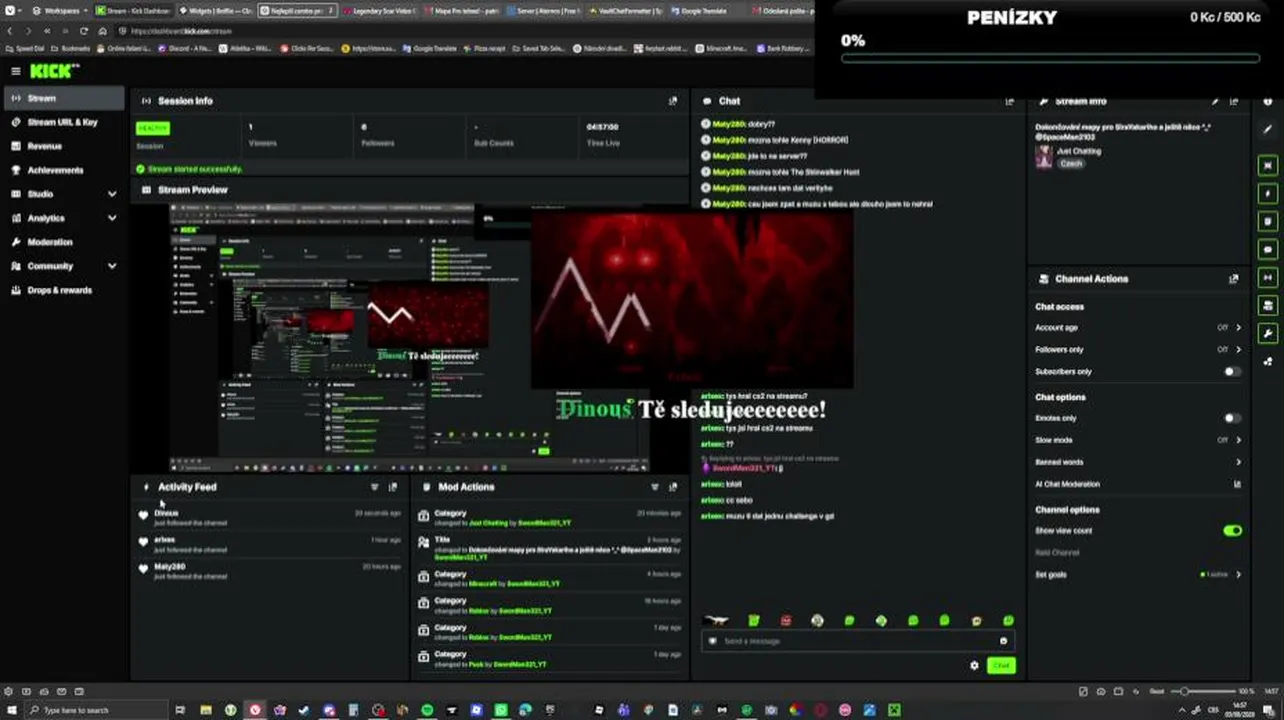Click the lightning icon in right rail

(1269, 193)
